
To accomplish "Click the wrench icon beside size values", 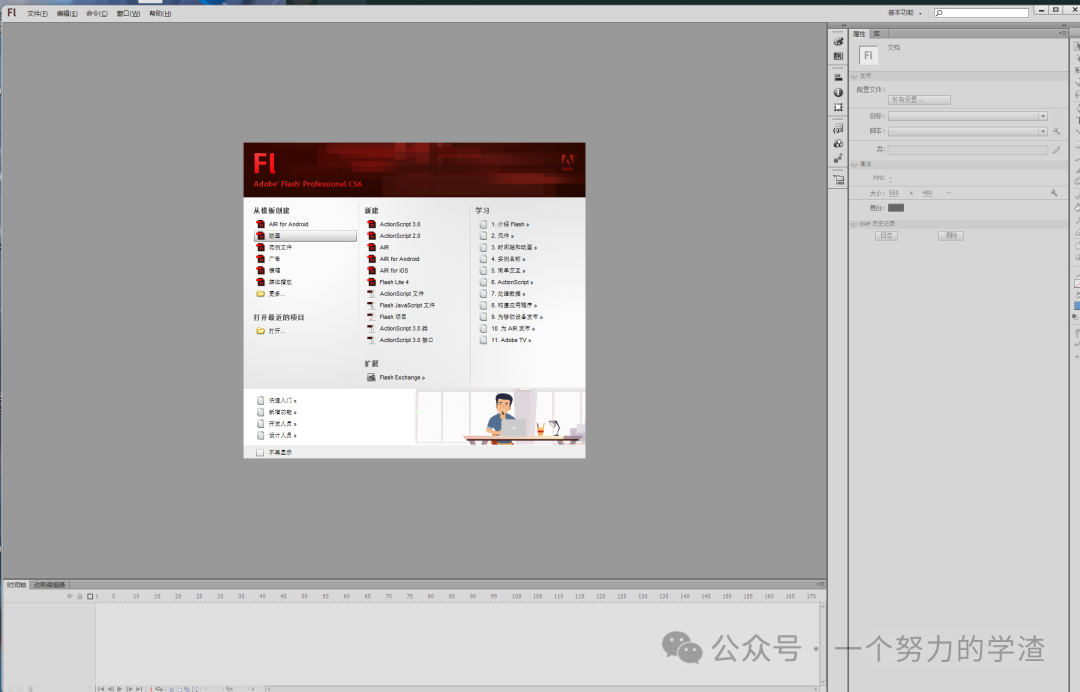I will [x=1054, y=193].
